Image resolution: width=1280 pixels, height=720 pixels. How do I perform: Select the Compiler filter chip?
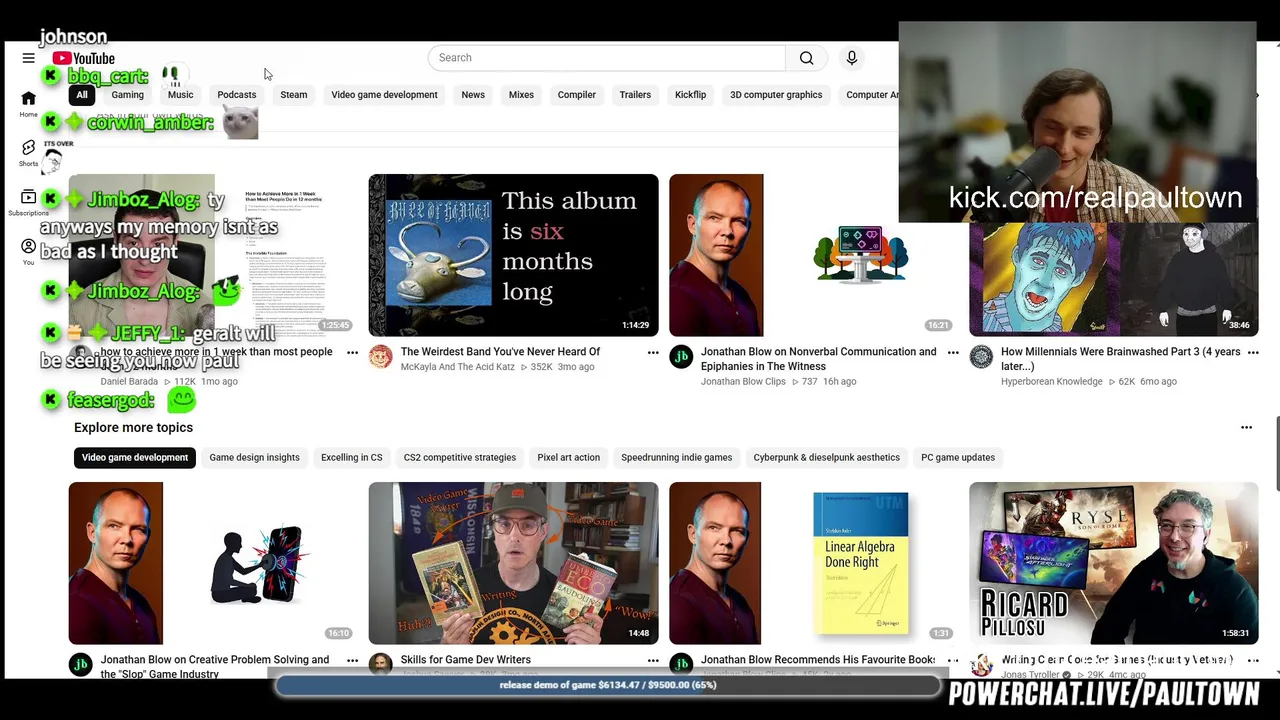[x=577, y=95]
